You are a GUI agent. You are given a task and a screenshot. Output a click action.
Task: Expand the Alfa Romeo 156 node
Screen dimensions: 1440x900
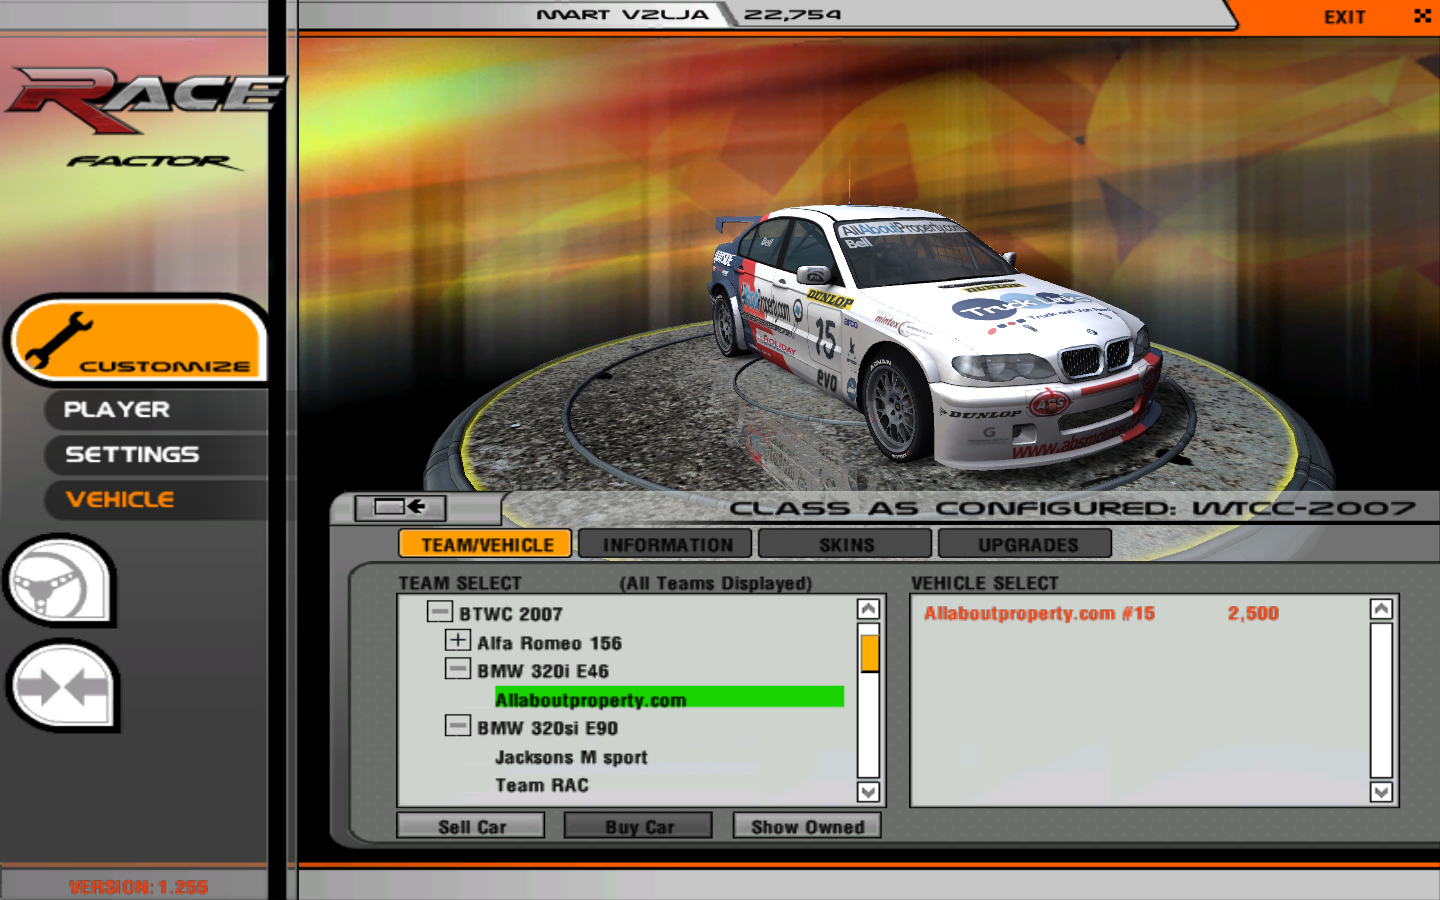tap(458, 640)
